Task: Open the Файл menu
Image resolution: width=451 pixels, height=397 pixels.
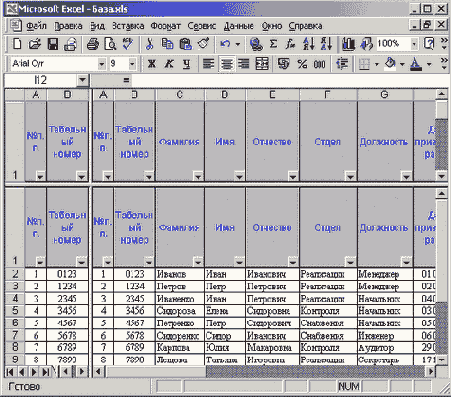Action: point(36,26)
